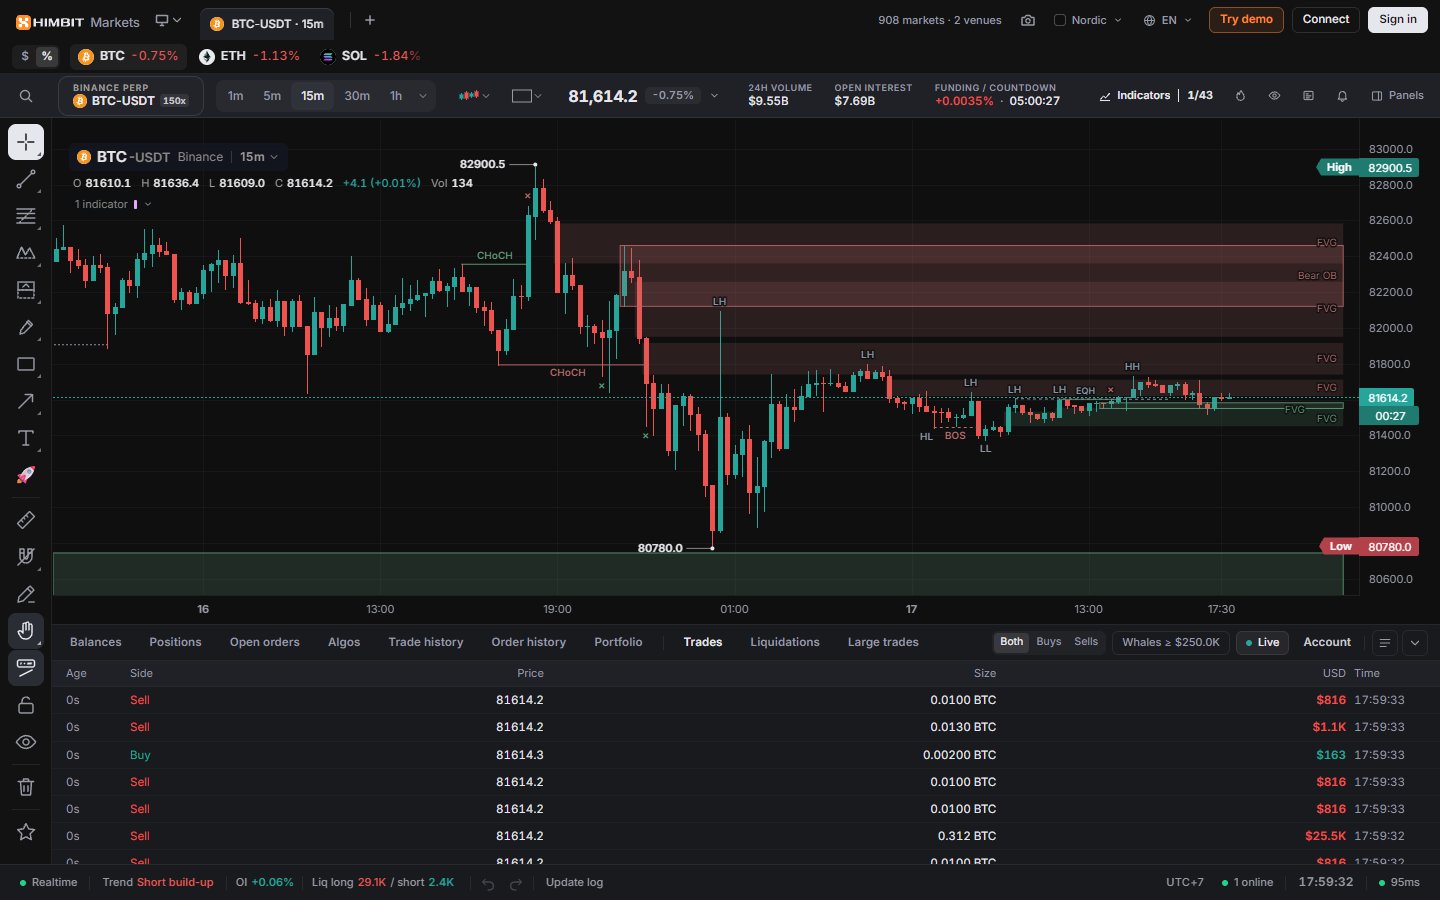
Task: Expand more timeframes chevron after 1h
Action: pos(423,96)
